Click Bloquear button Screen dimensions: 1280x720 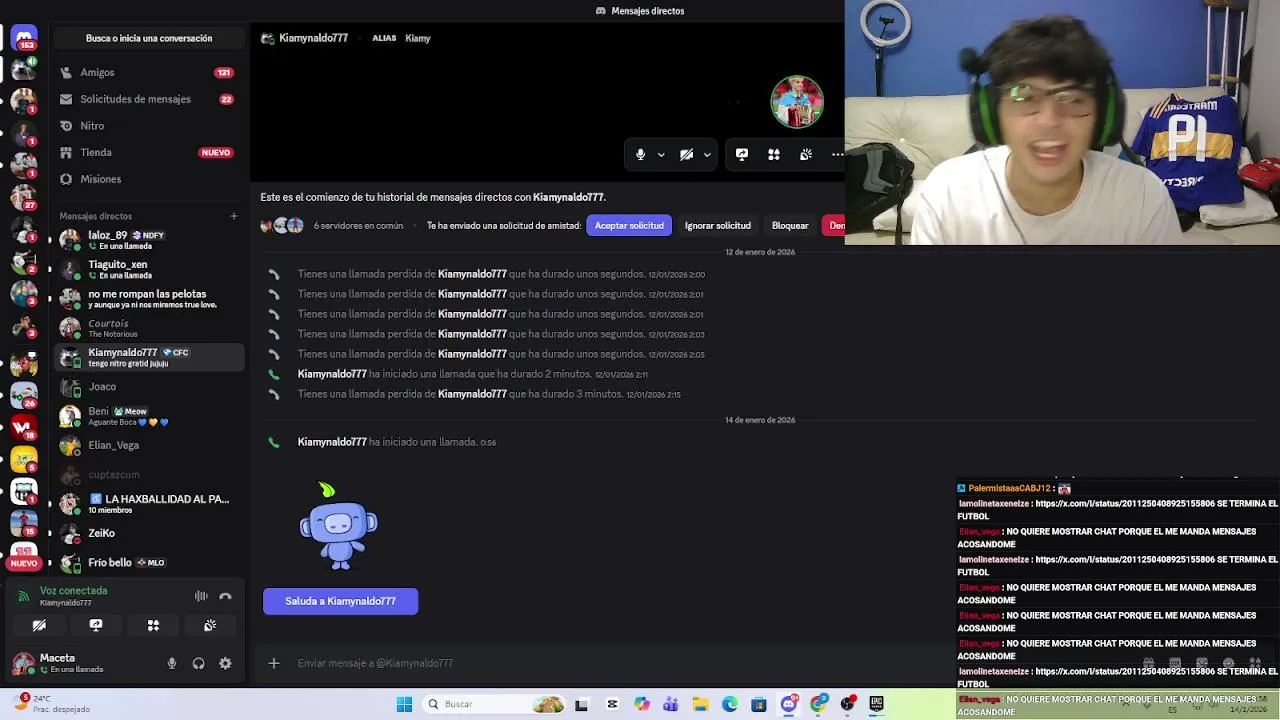click(x=790, y=226)
